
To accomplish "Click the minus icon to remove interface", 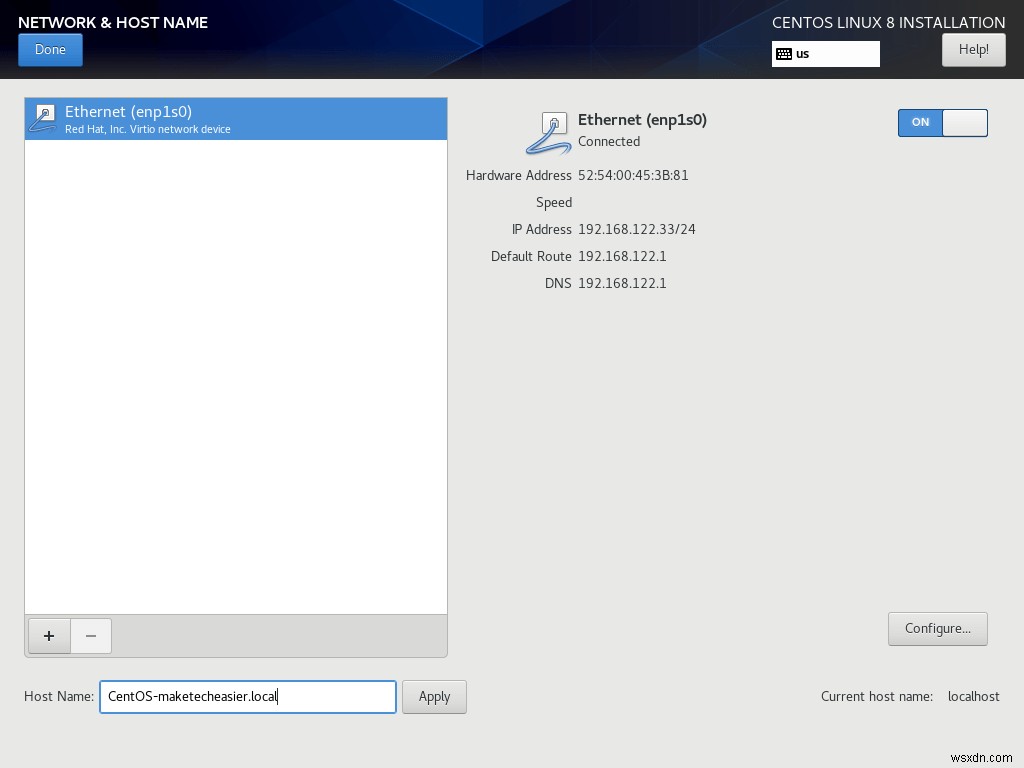I will (x=90, y=636).
